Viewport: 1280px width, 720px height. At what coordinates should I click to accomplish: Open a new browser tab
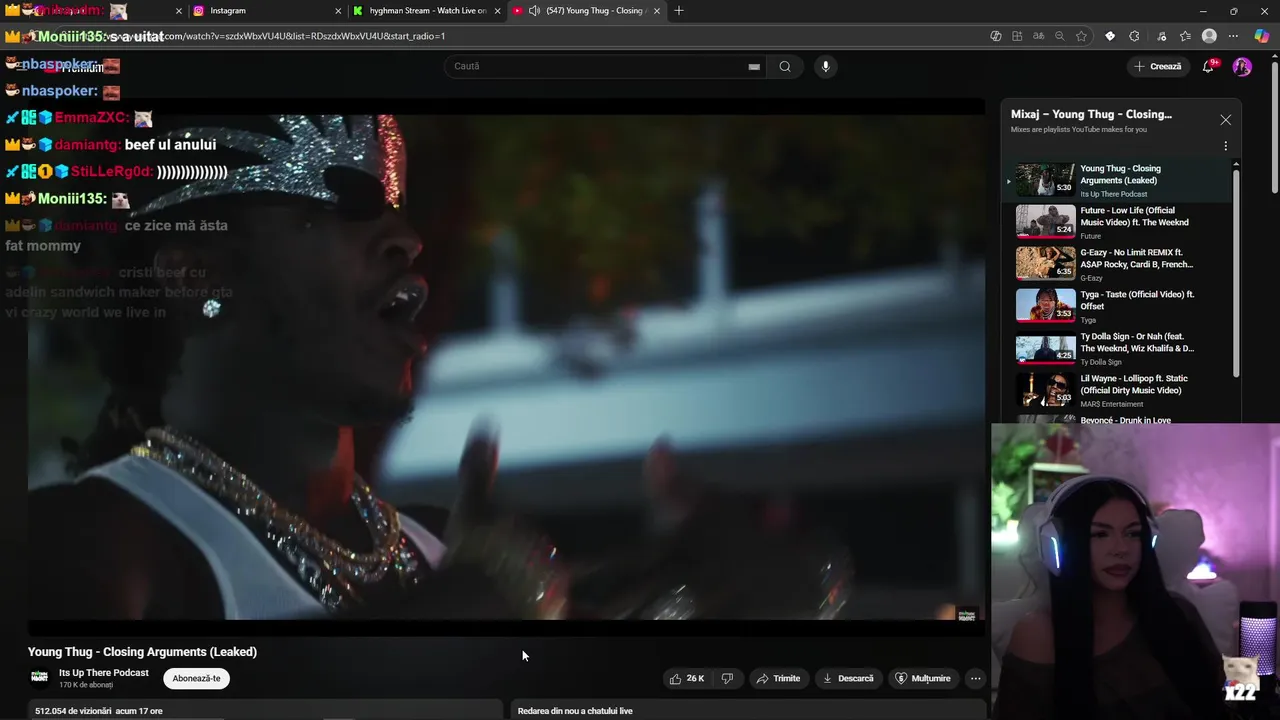pyautogui.click(x=679, y=11)
